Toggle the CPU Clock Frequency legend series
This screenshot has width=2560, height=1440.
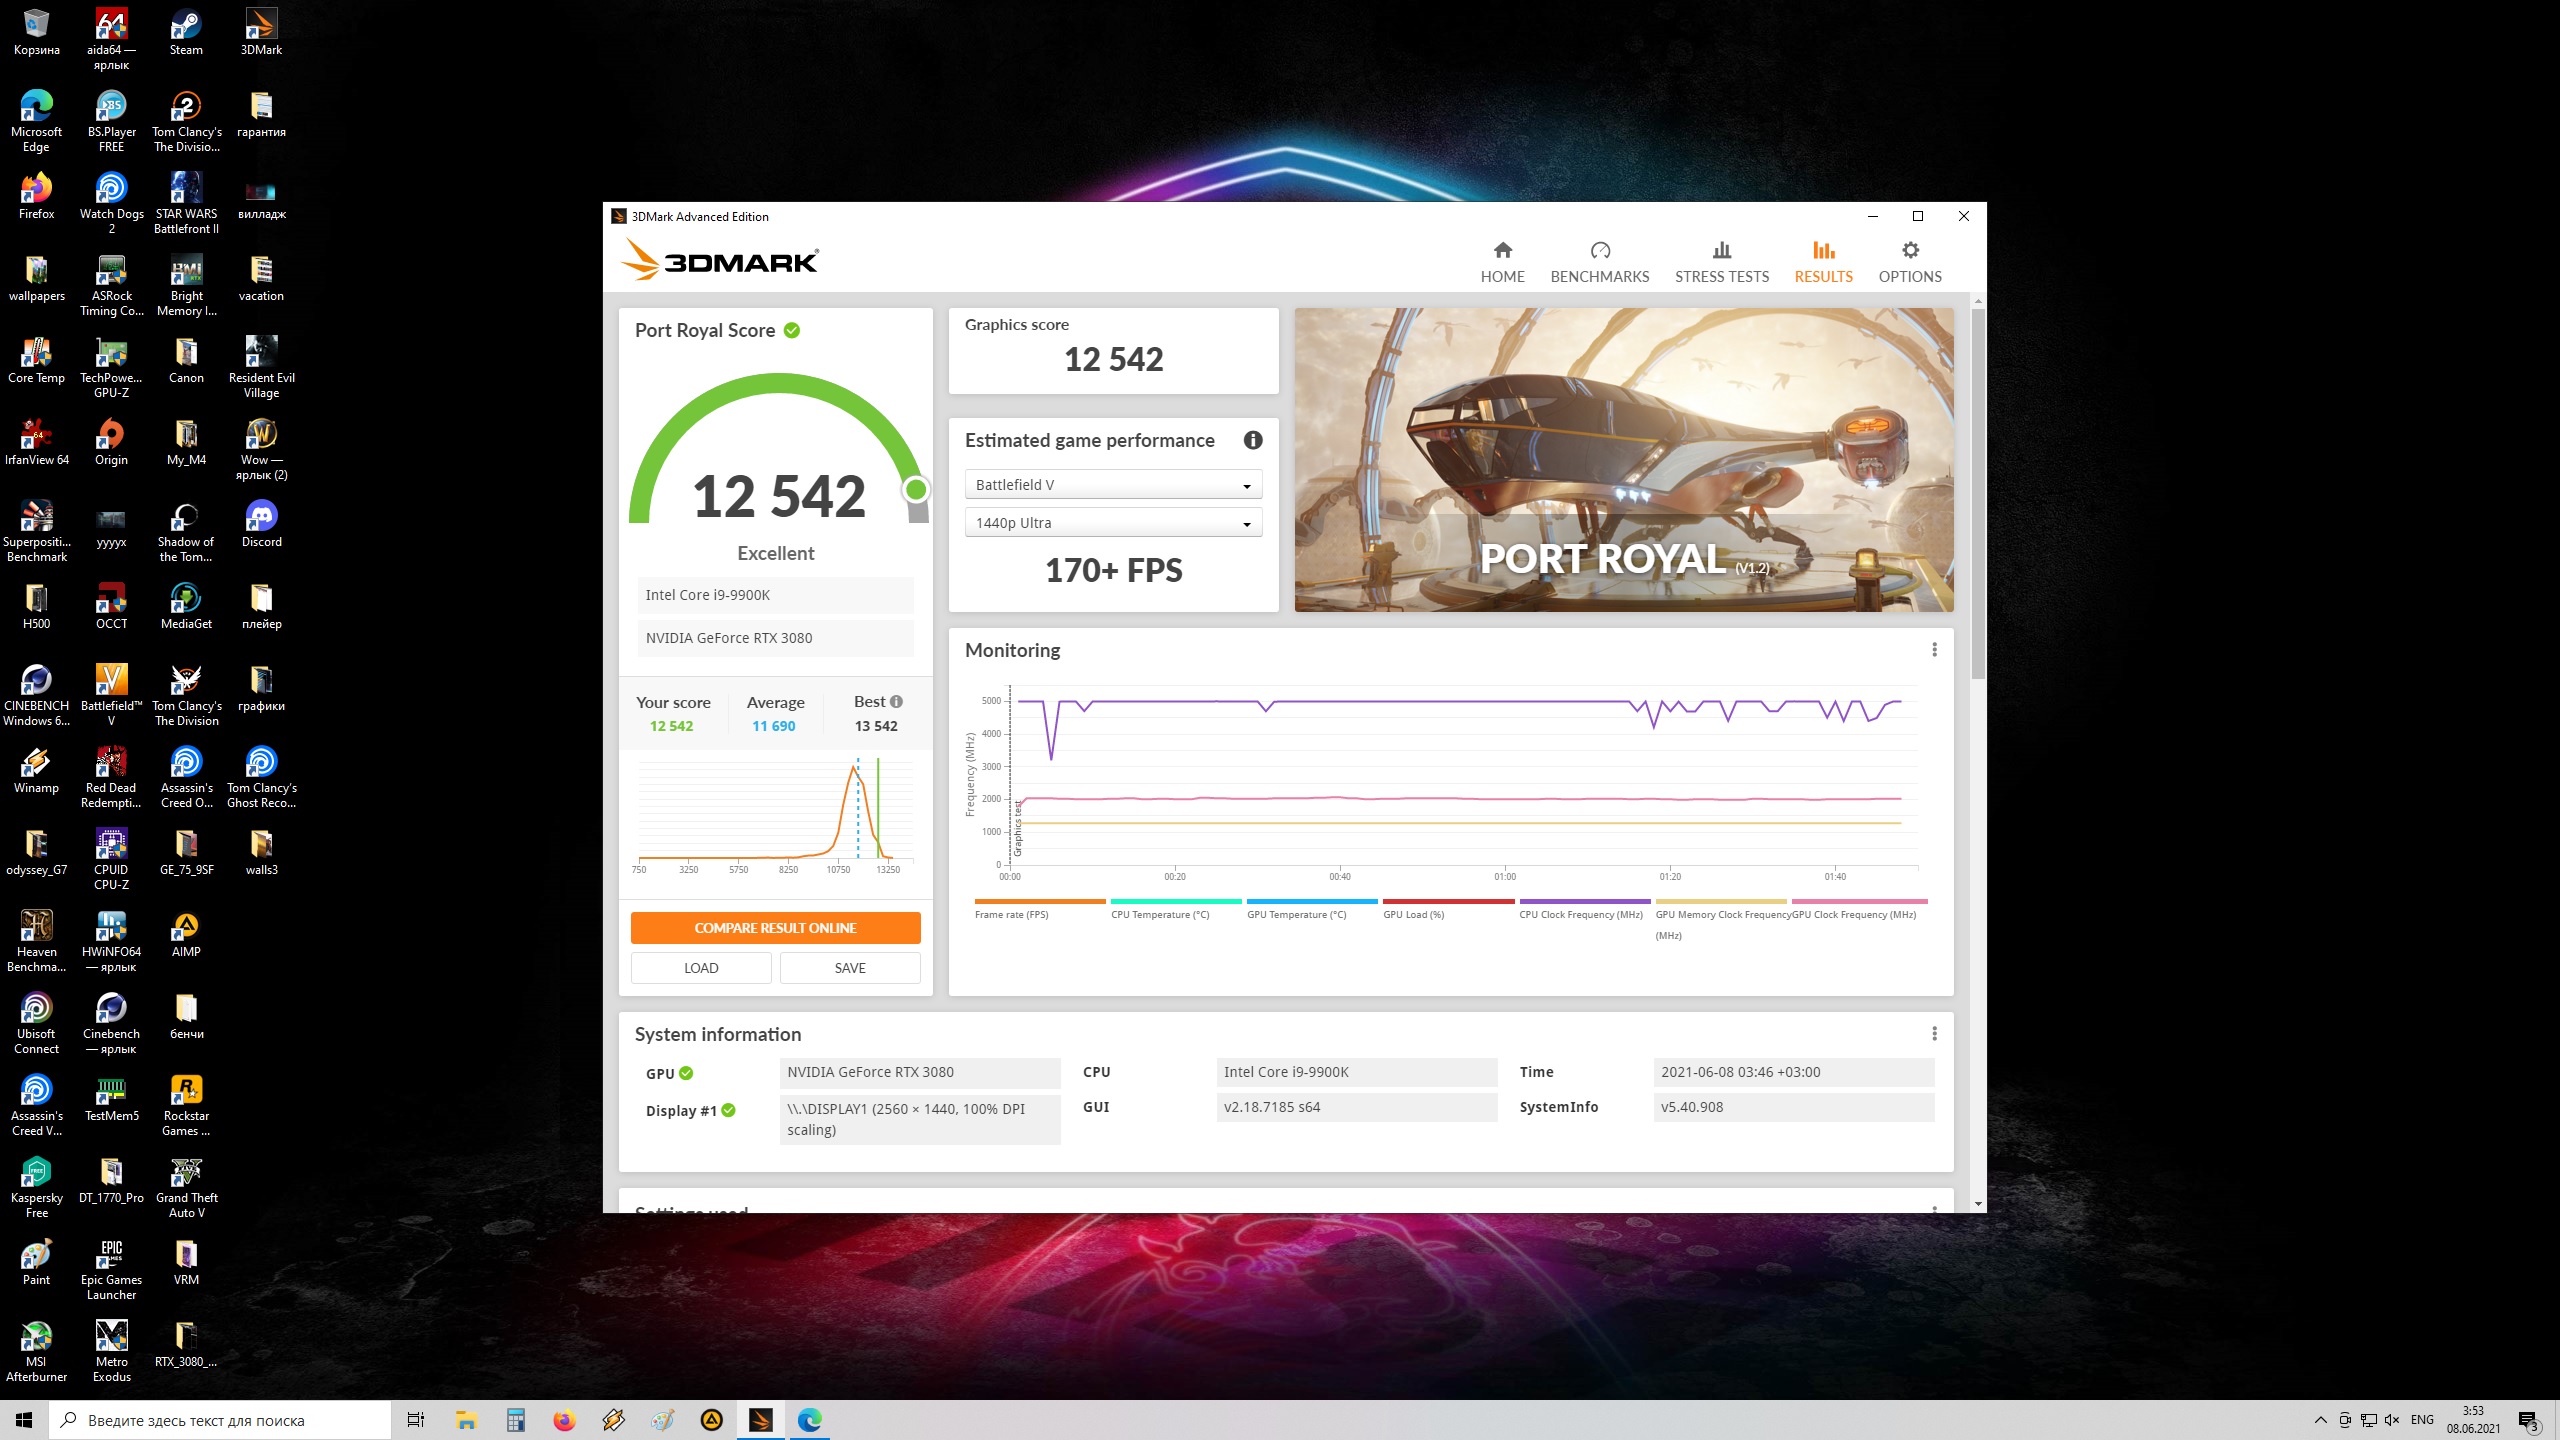click(1580, 914)
